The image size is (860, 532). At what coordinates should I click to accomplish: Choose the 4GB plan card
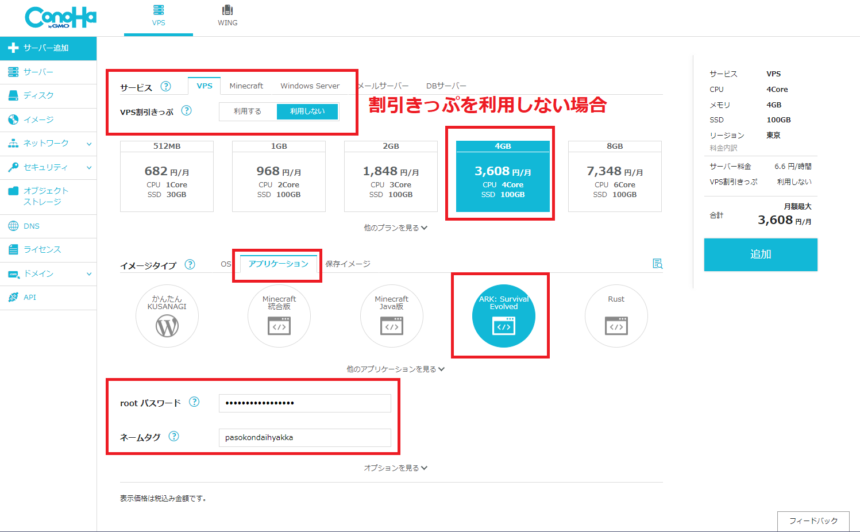click(503, 176)
